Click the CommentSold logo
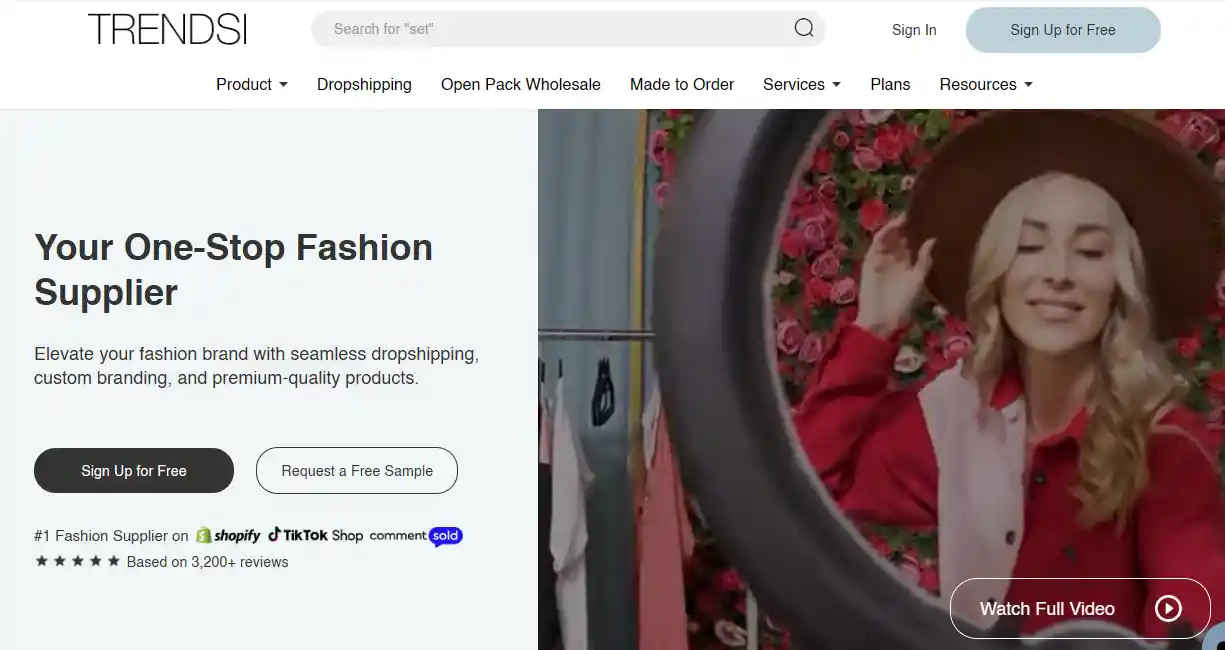Viewport: 1225px width, 650px height. tap(416, 536)
